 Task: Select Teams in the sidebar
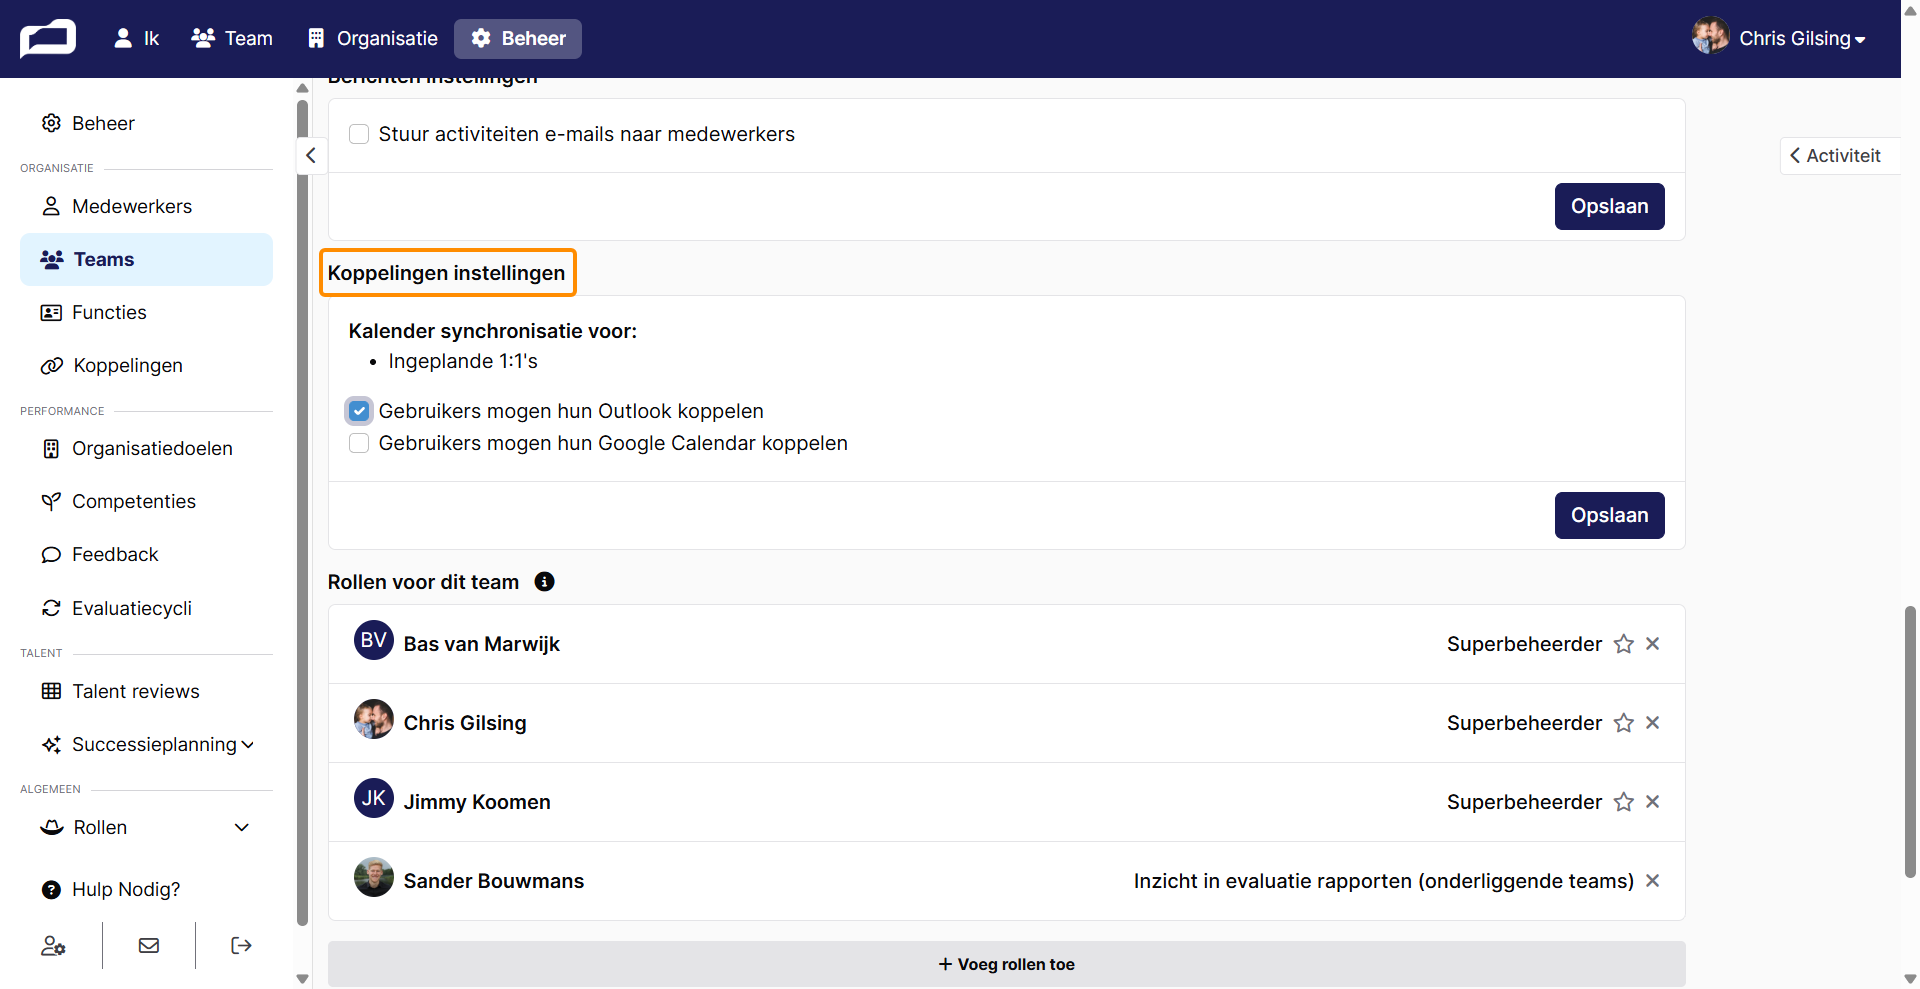coord(146,259)
